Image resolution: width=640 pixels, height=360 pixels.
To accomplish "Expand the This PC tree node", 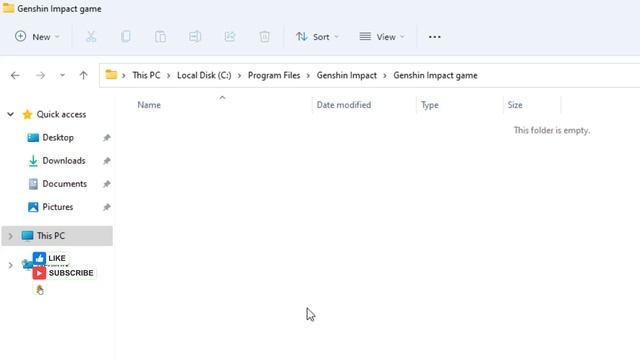I will [x=11, y=236].
